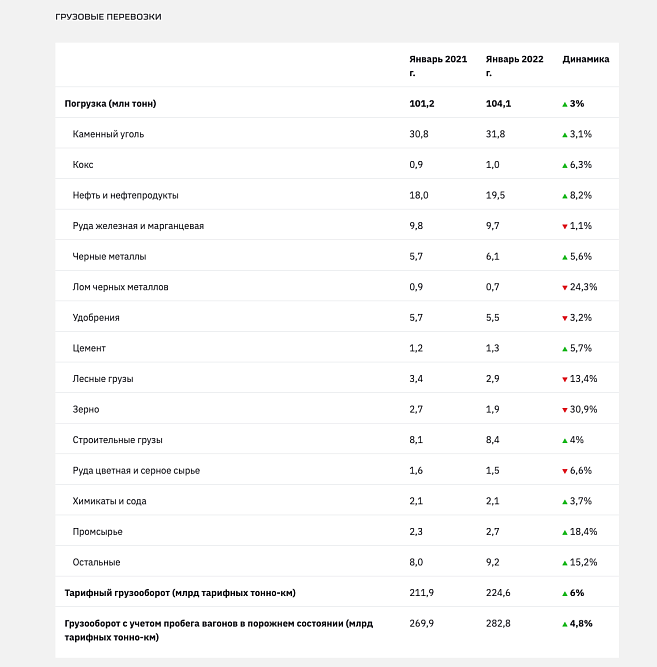The height and width of the screenshot is (667, 657).
Task: Click the Нефть и нефтепродукты row label
Action: (x=125, y=196)
